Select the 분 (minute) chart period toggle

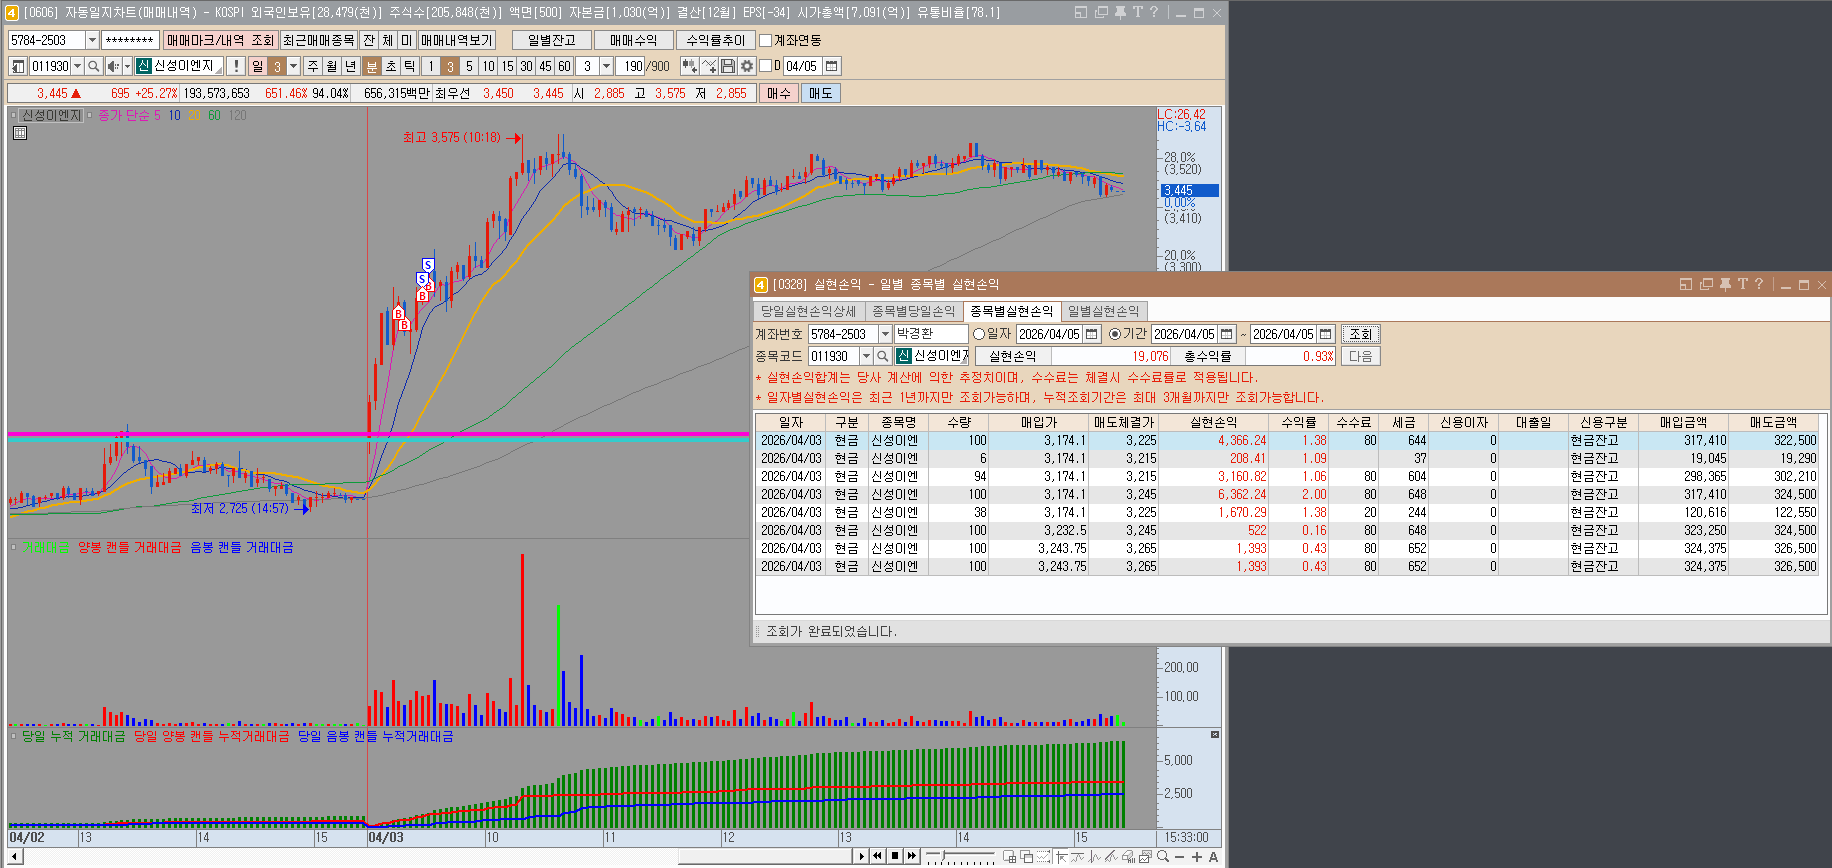372,66
